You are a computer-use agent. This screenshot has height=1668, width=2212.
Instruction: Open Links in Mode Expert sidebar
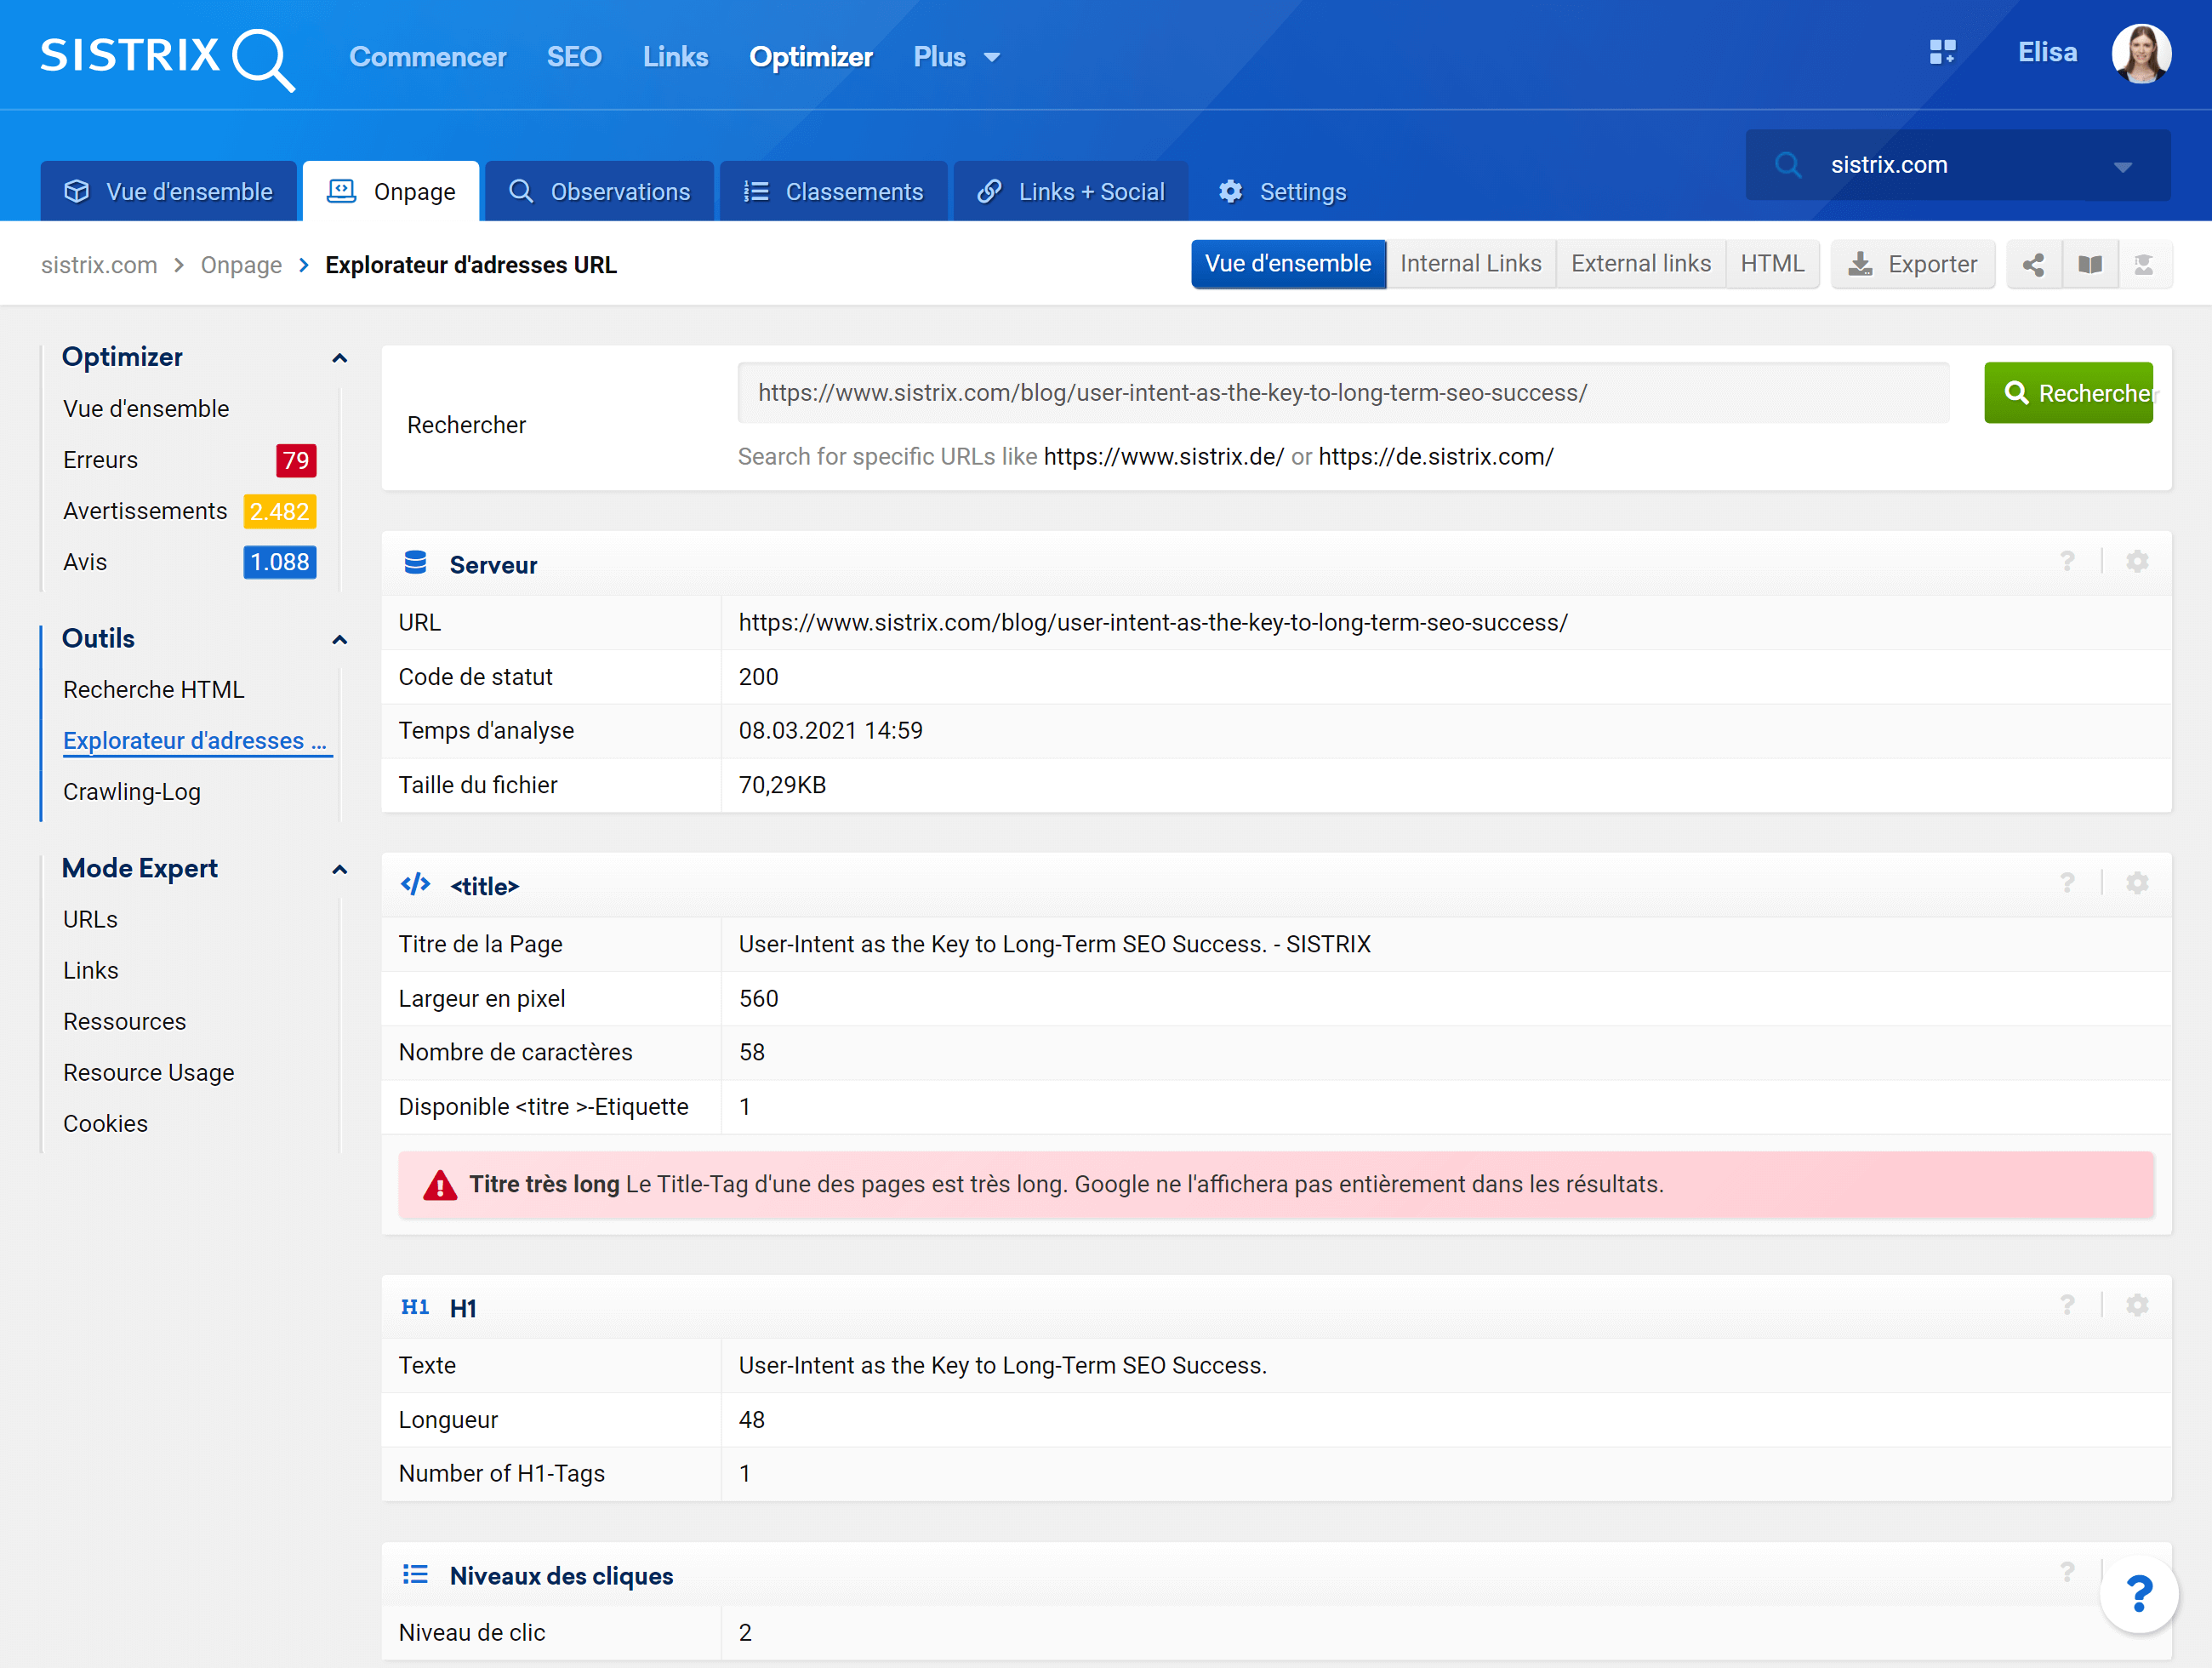[90, 971]
